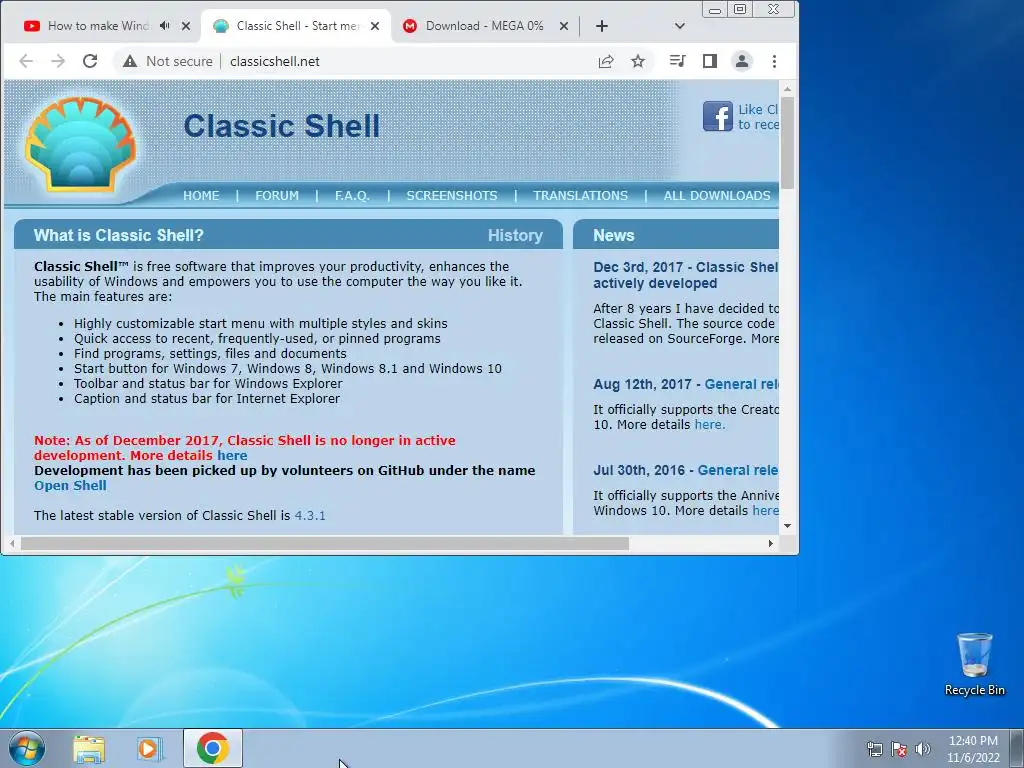1024x768 pixels.
Task: Open the Windows Start button
Action: [x=27, y=748]
